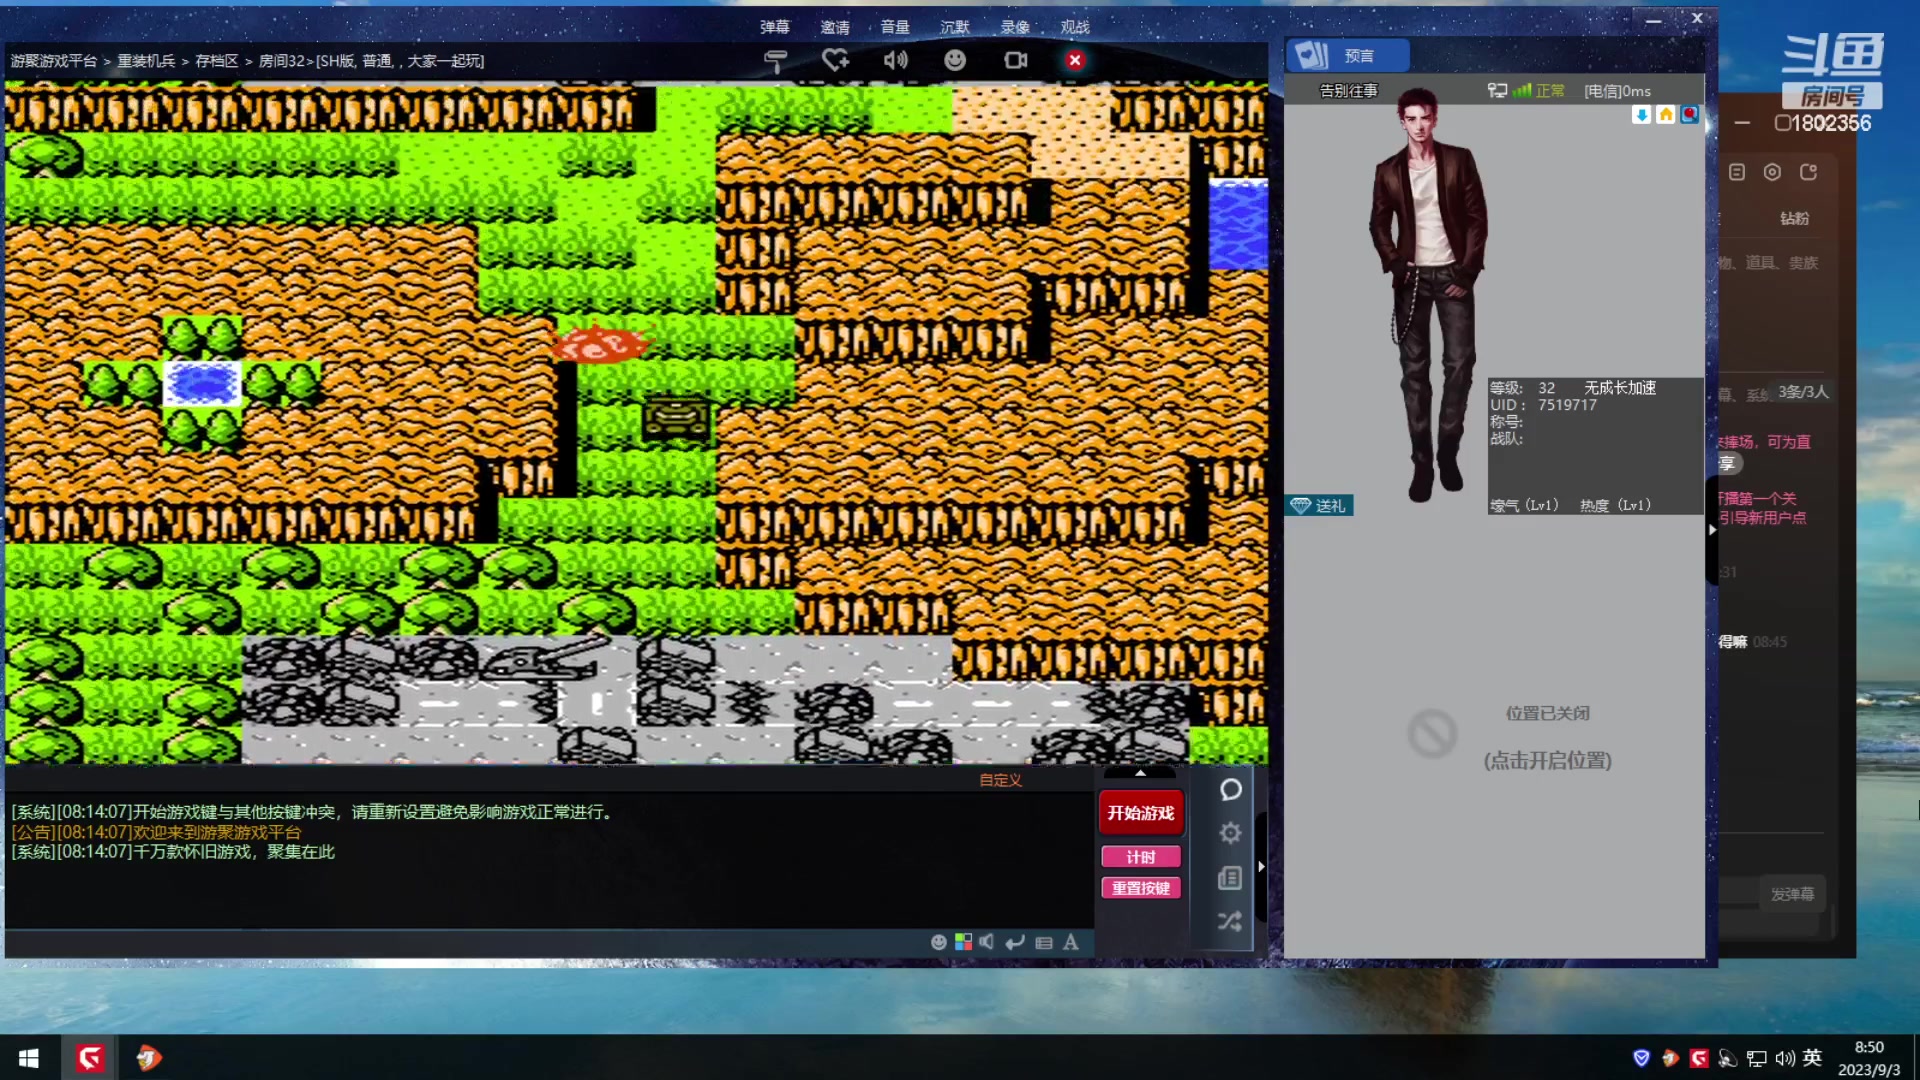
Task: Click the network computer status icon
Action: point(1497,91)
